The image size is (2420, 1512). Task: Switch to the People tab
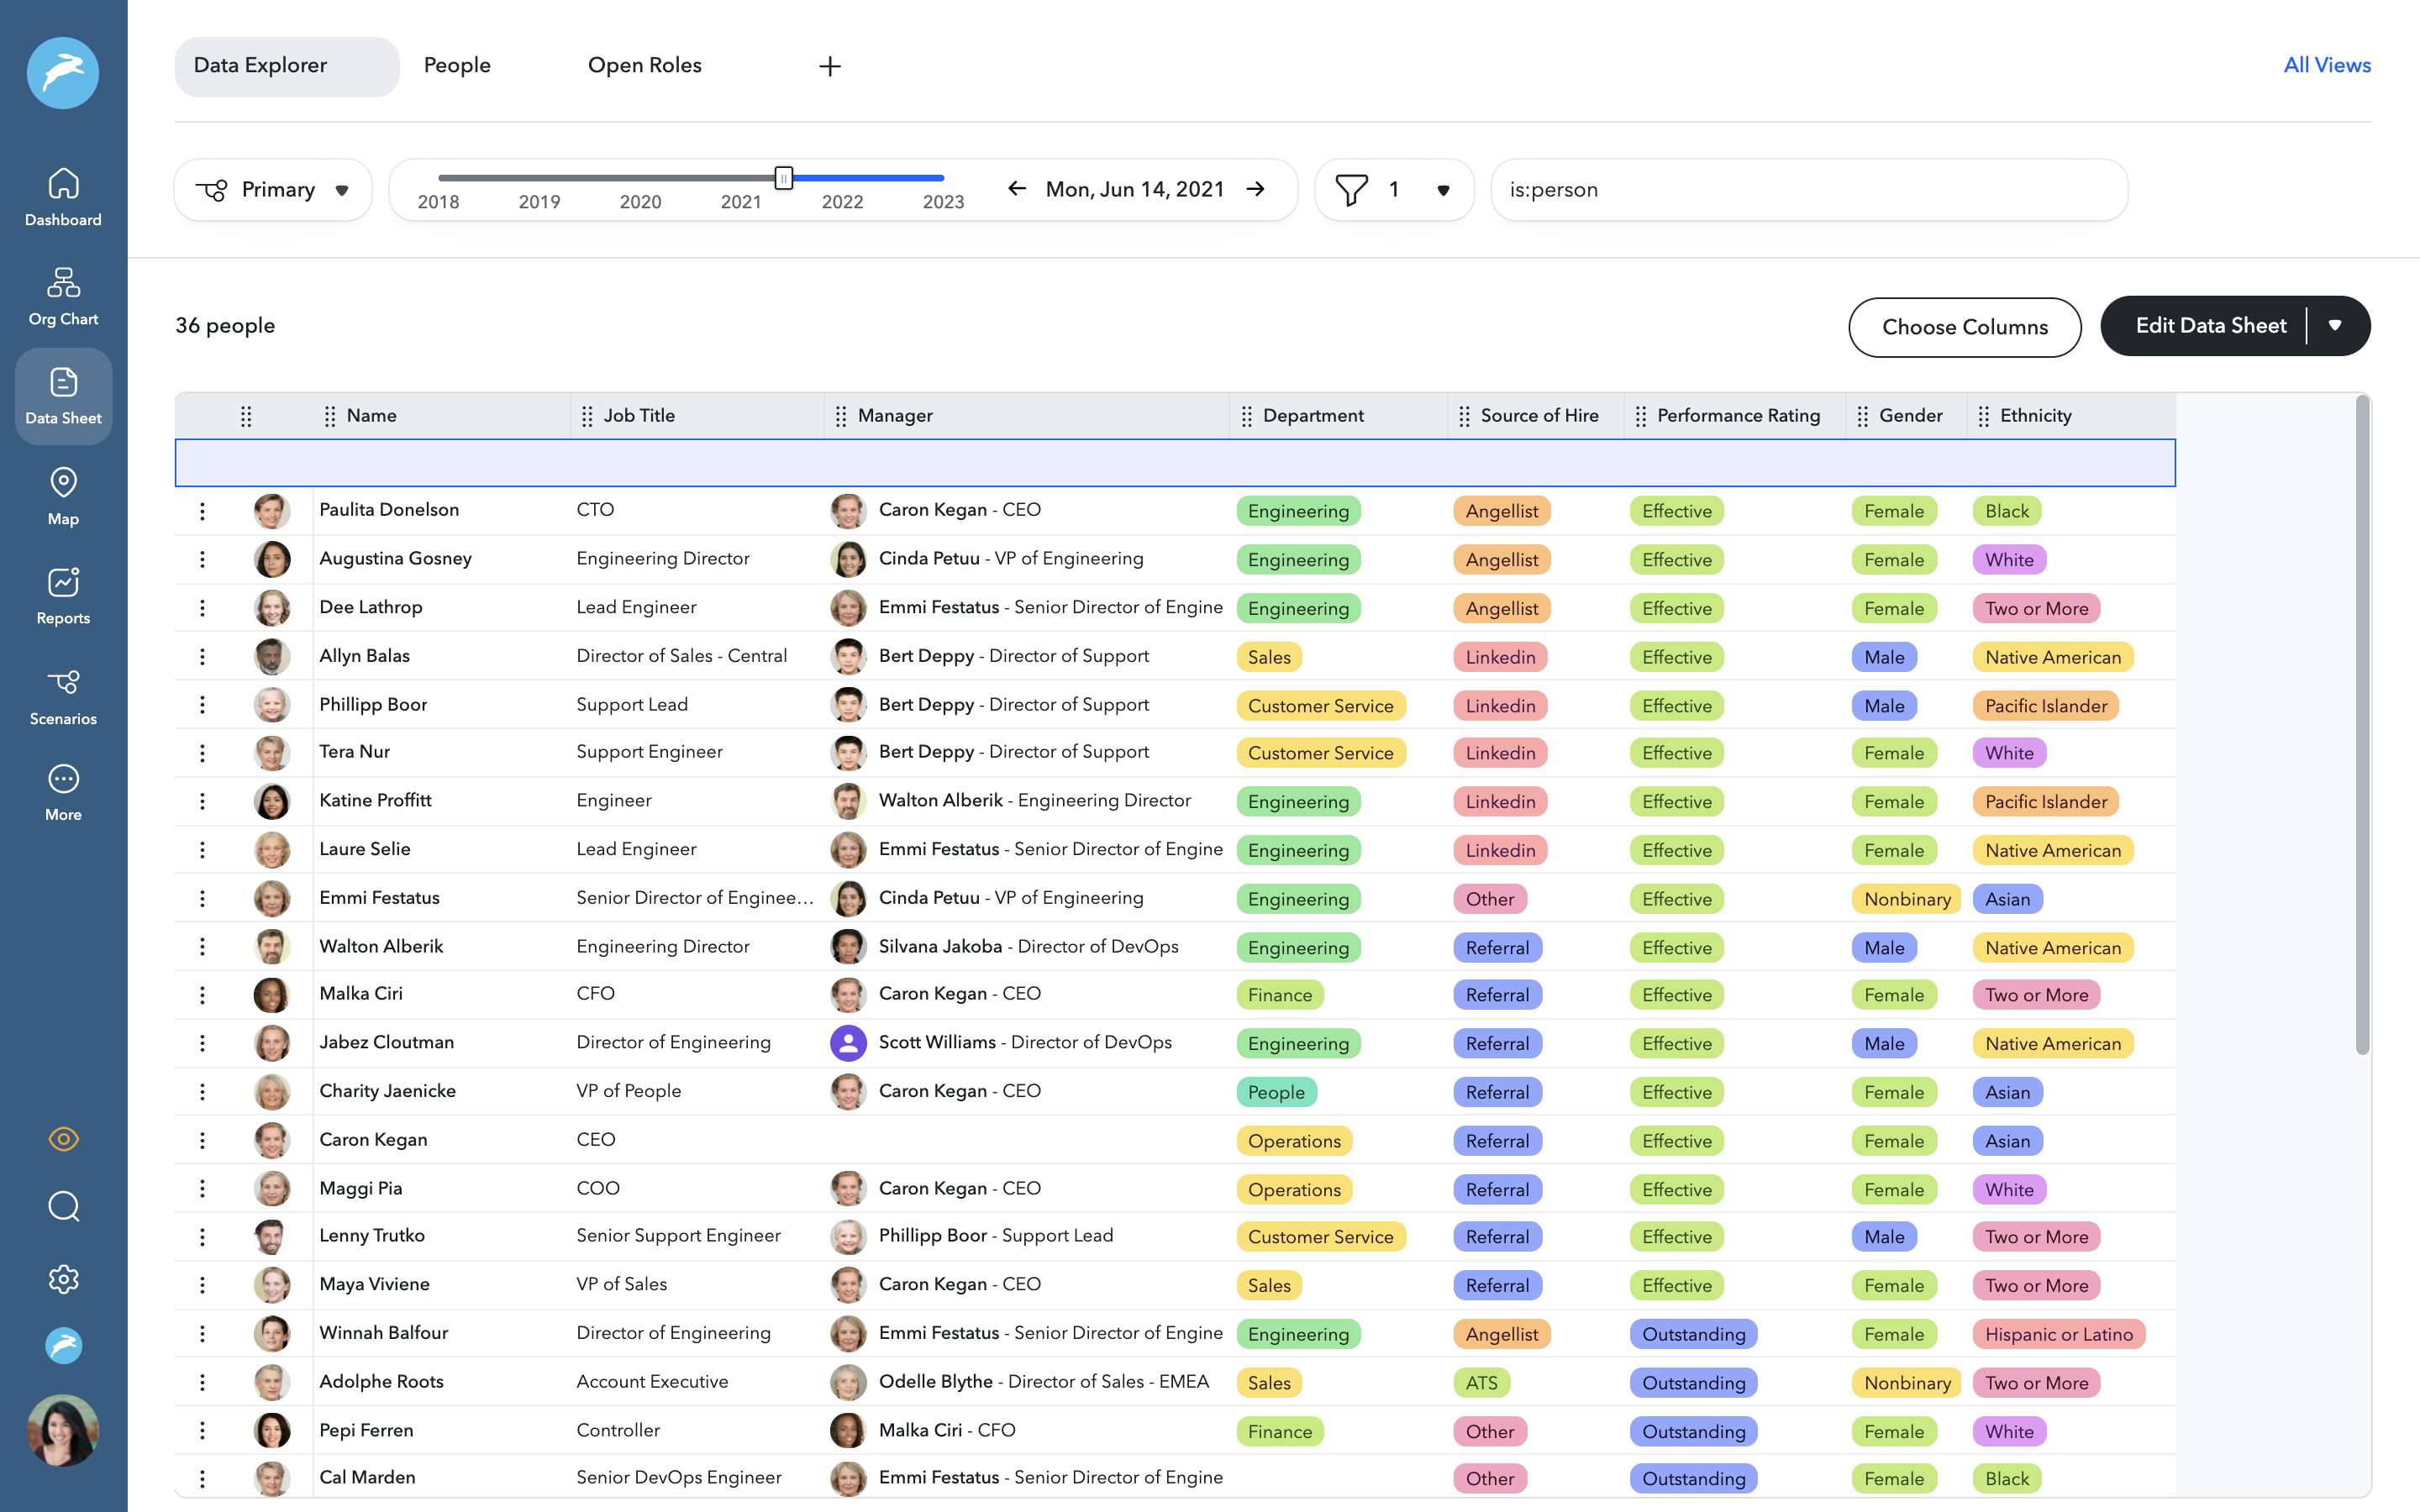click(458, 65)
